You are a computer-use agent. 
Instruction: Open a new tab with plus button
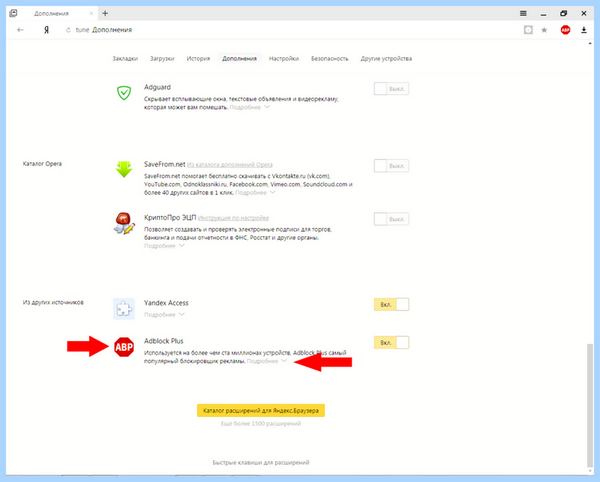[x=105, y=13]
